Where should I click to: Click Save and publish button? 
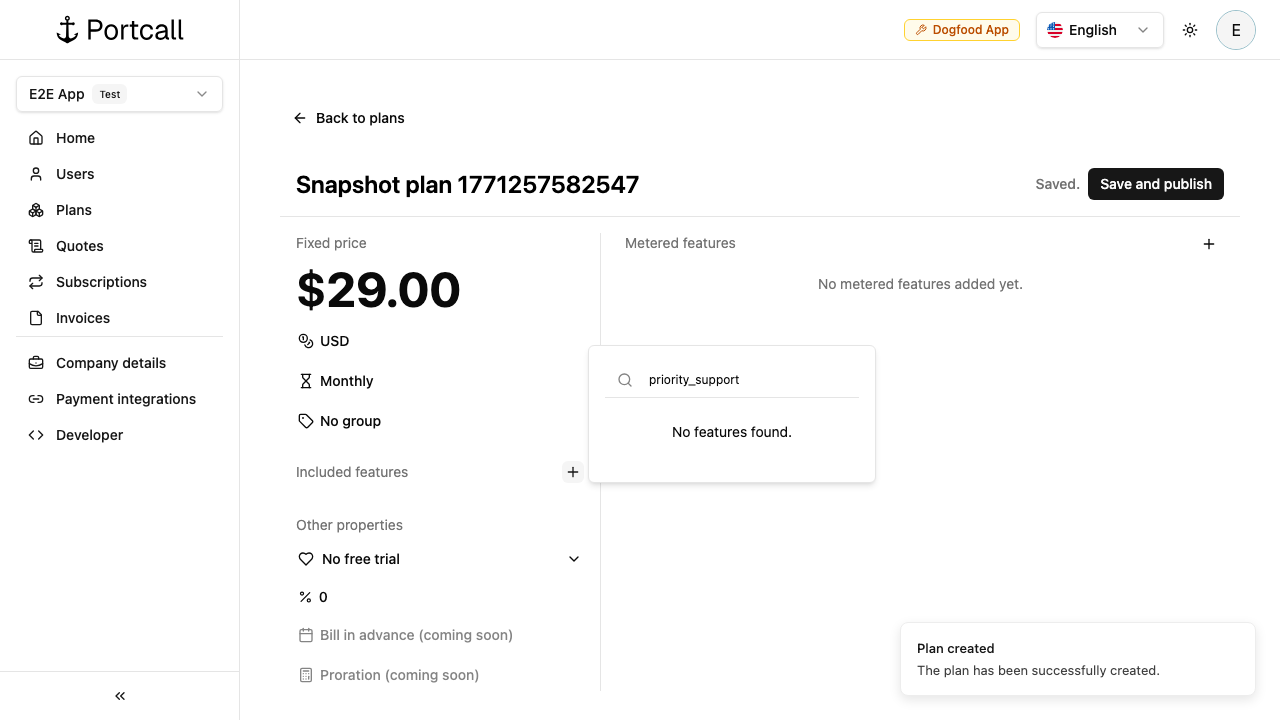[x=1155, y=184]
